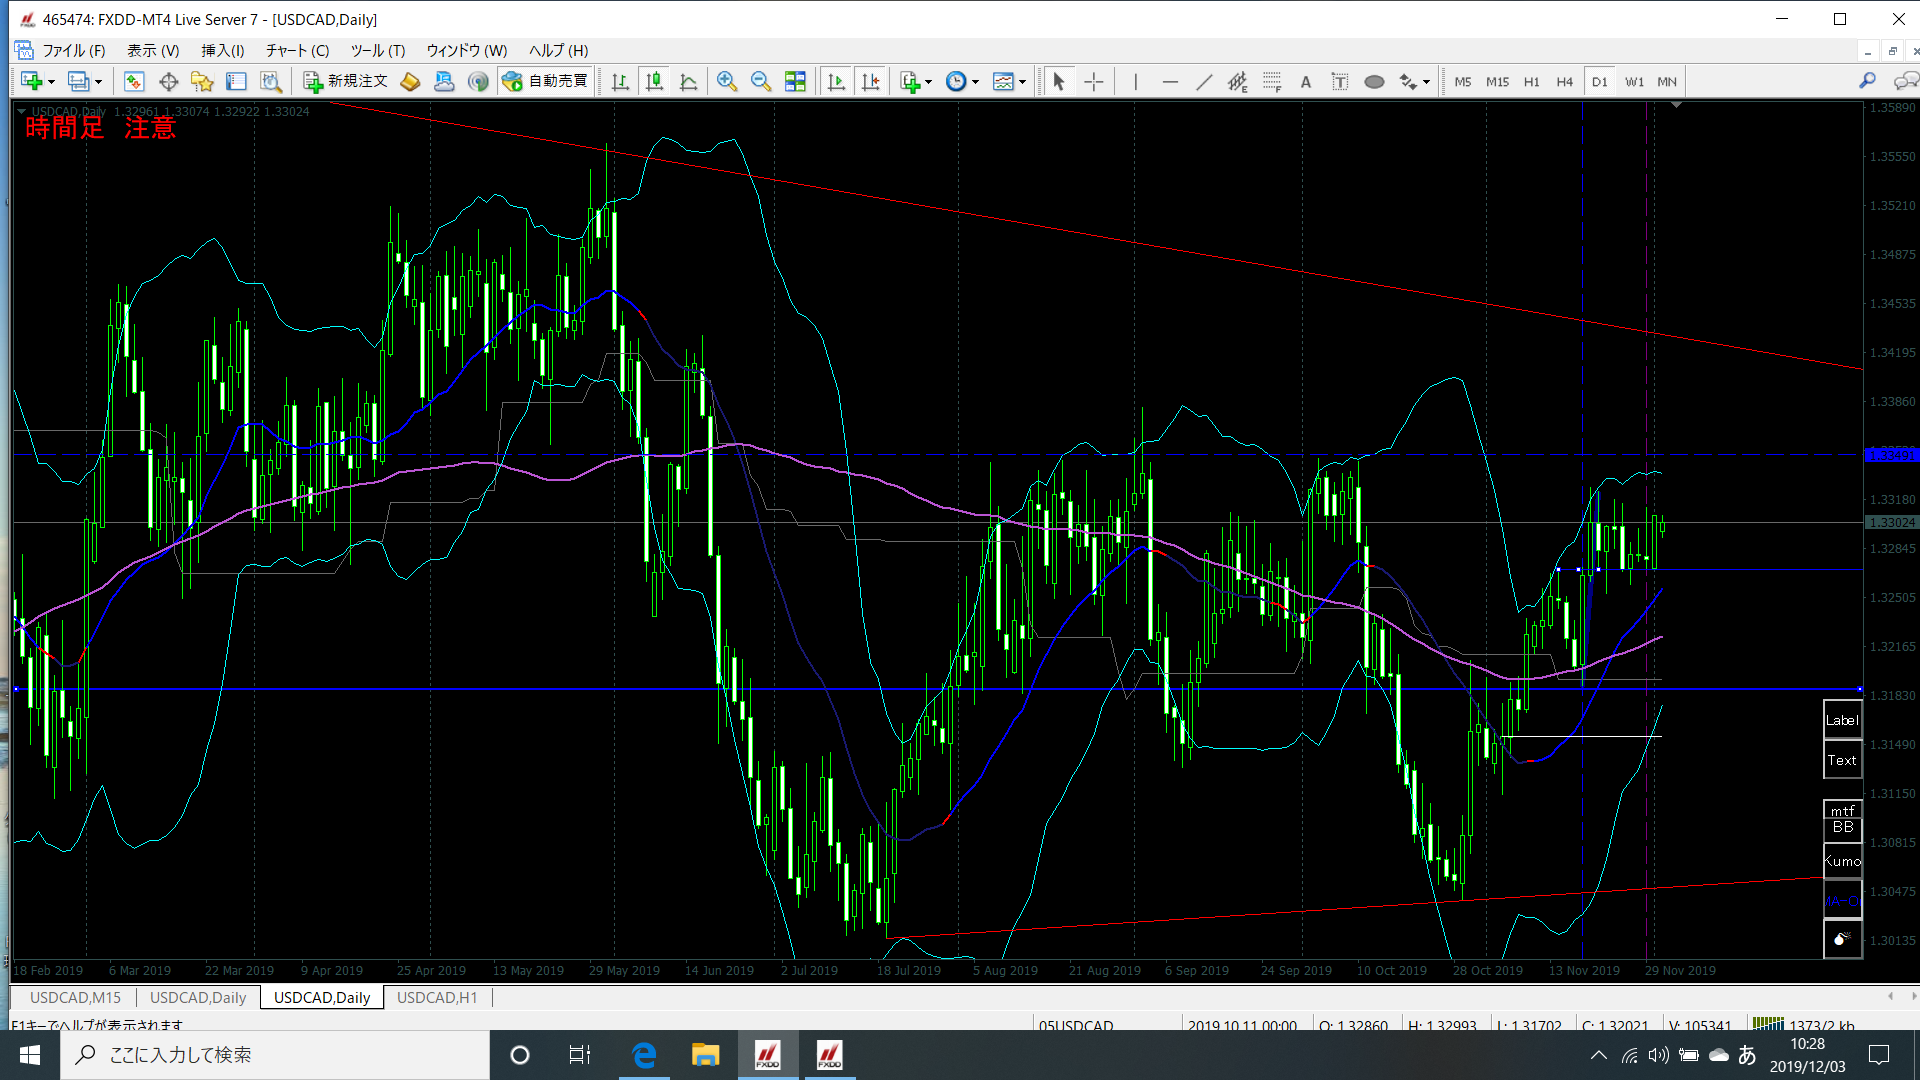Toggle the Terminal panel icon
The height and width of the screenshot is (1080, 1920).
click(x=236, y=82)
